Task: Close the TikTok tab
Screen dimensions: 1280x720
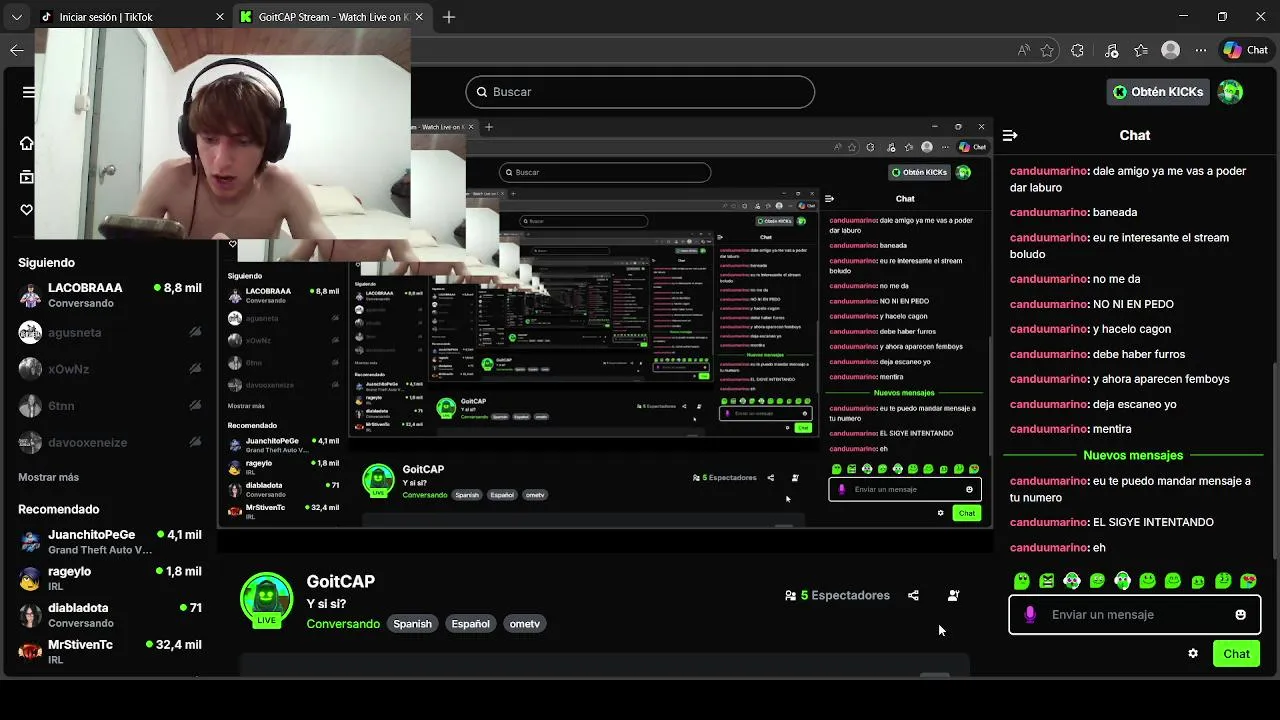Action: coord(220,17)
